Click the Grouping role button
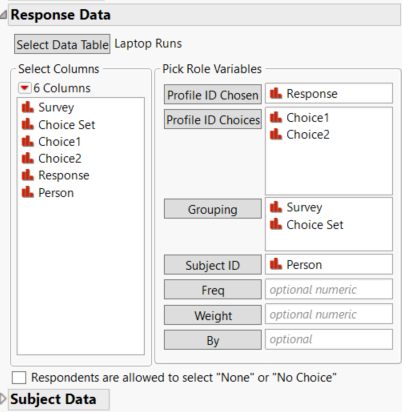Image resolution: width=402 pixels, height=412 pixels. [213, 209]
